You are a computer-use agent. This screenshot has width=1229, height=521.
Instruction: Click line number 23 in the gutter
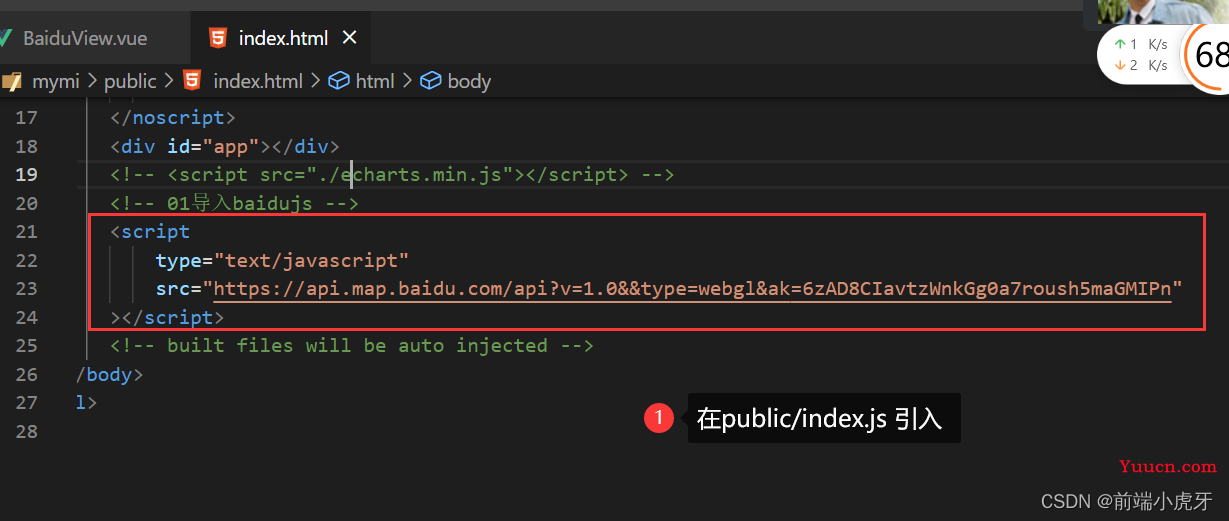click(x=26, y=289)
